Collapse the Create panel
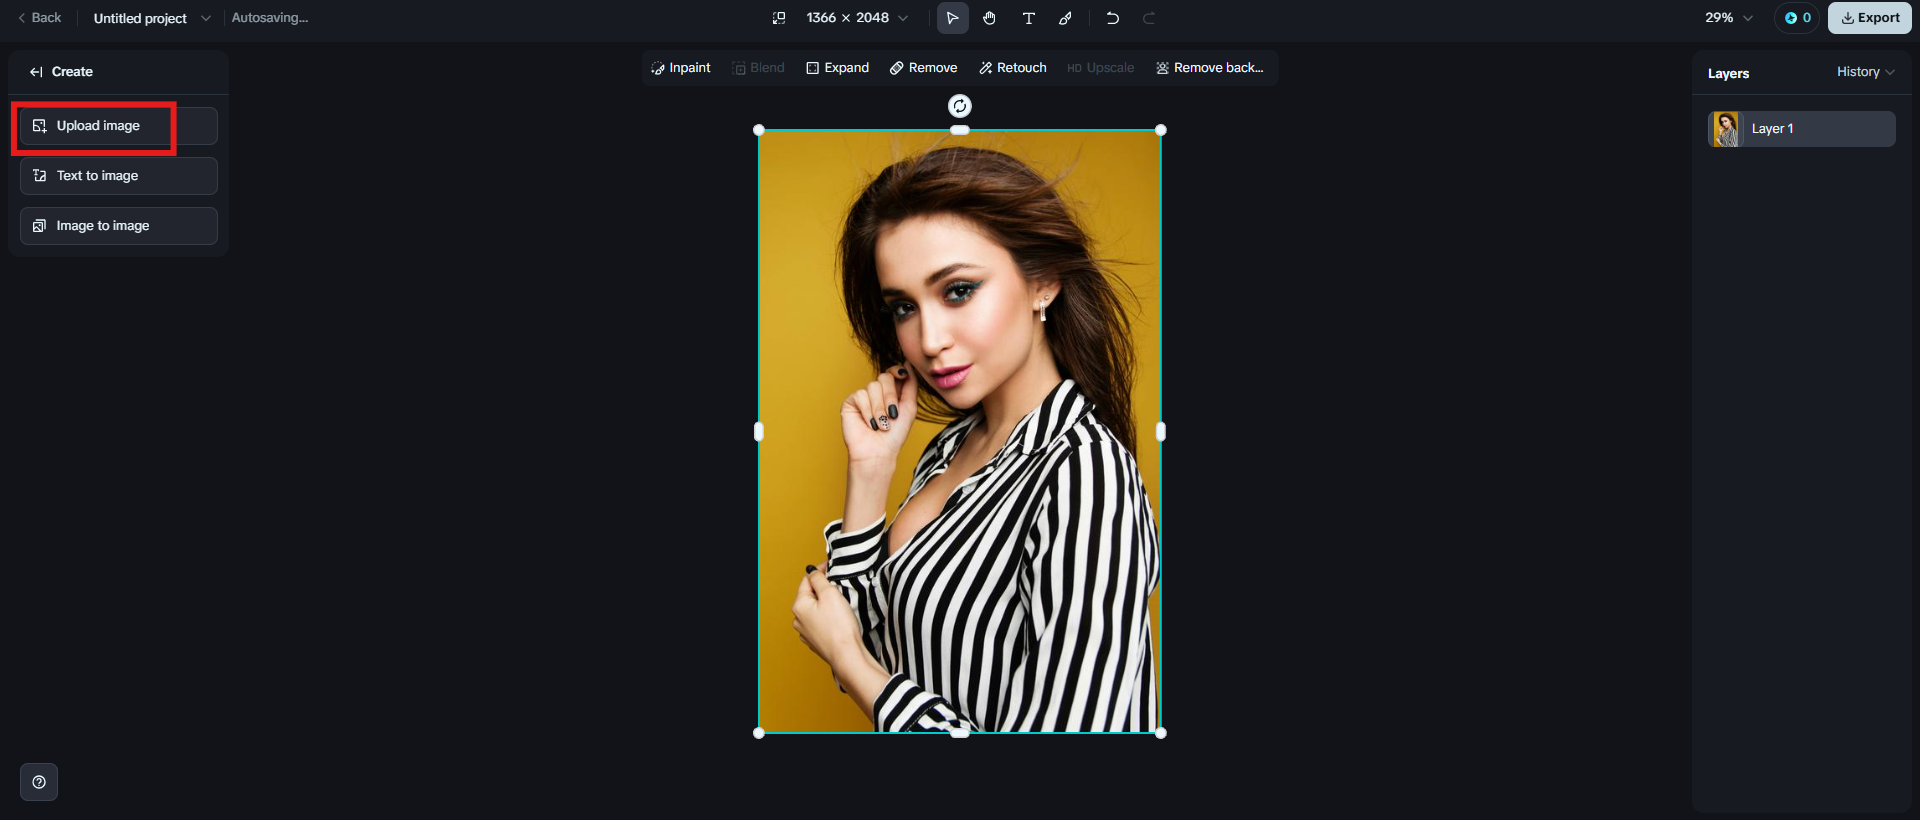Screen dimensions: 1920x820 tap(36, 72)
